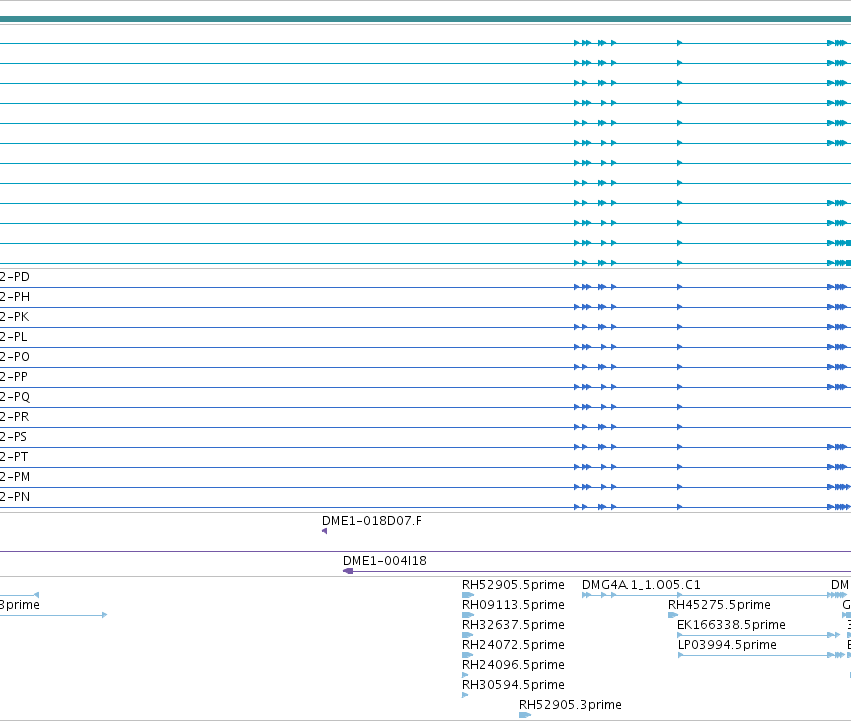851x721 pixels.
Task: Click the partial 3prime label at left
Action: pos(20,605)
